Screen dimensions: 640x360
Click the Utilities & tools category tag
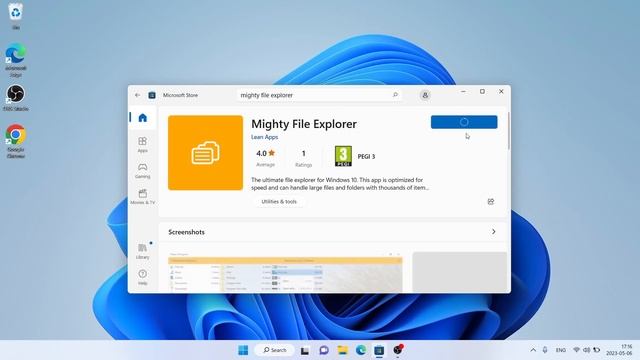click(x=279, y=202)
